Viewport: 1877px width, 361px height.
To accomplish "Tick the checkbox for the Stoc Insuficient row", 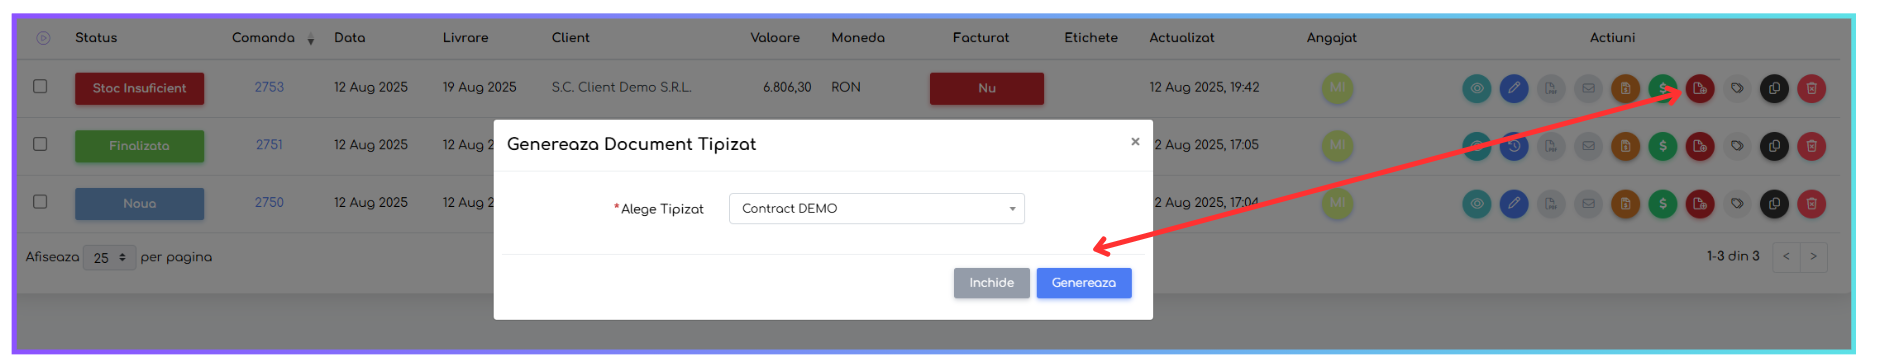I will [40, 86].
